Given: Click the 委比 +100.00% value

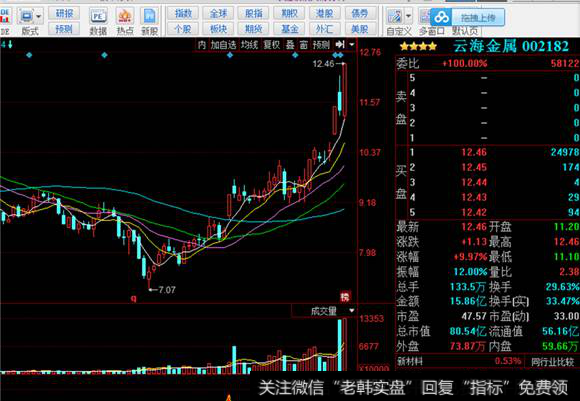Looking at the screenshot, I should (x=465, y=64).
